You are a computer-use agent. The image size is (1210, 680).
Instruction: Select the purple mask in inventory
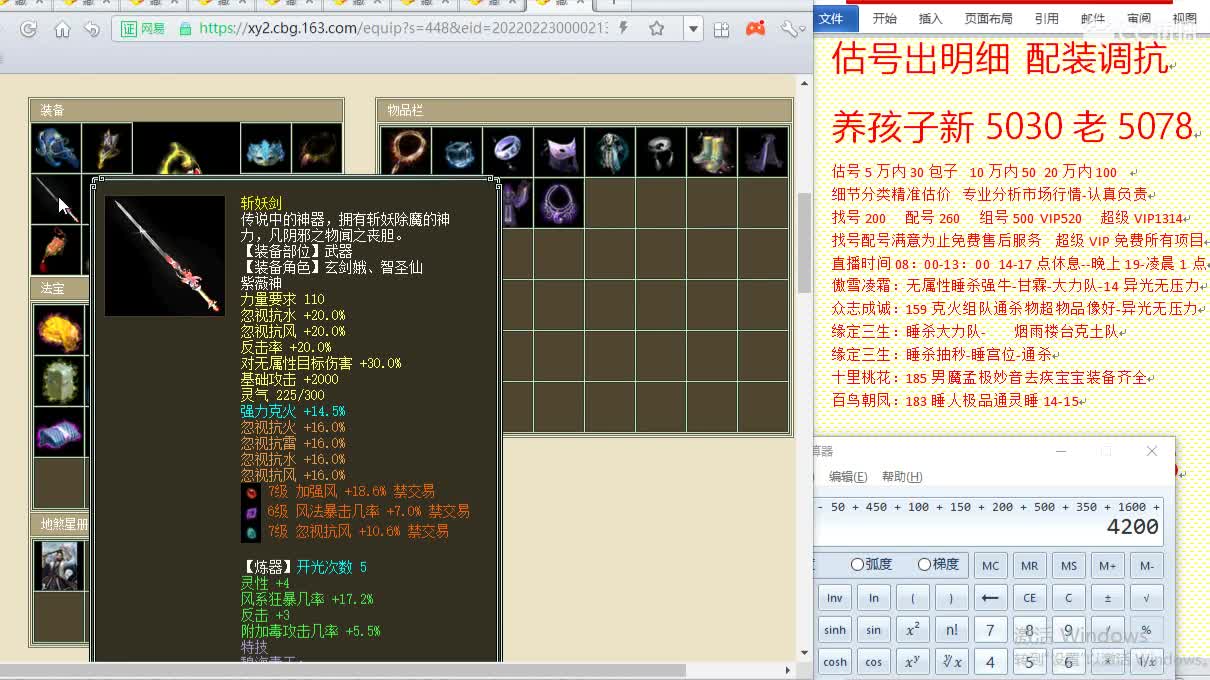click(x=559, y=151)
